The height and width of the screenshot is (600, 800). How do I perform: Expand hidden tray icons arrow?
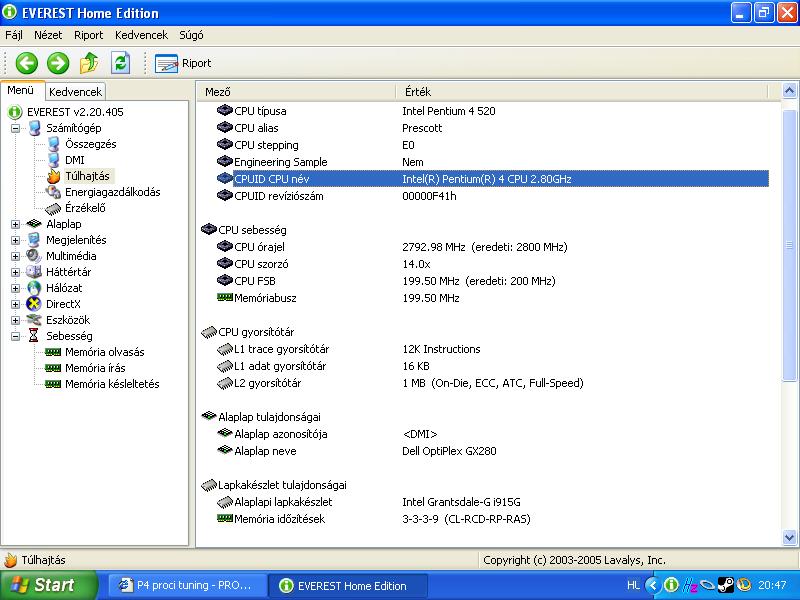pos(652,585)
